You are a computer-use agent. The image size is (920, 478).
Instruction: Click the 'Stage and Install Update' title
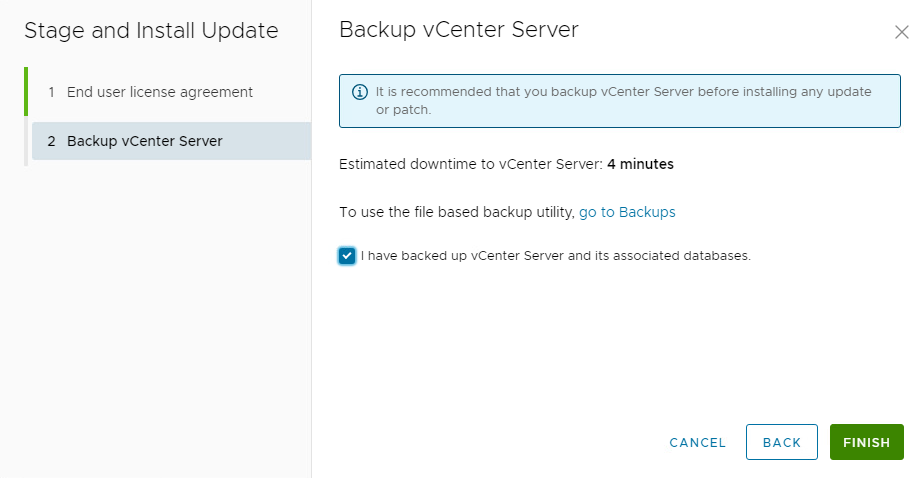(x=151, y=30)
